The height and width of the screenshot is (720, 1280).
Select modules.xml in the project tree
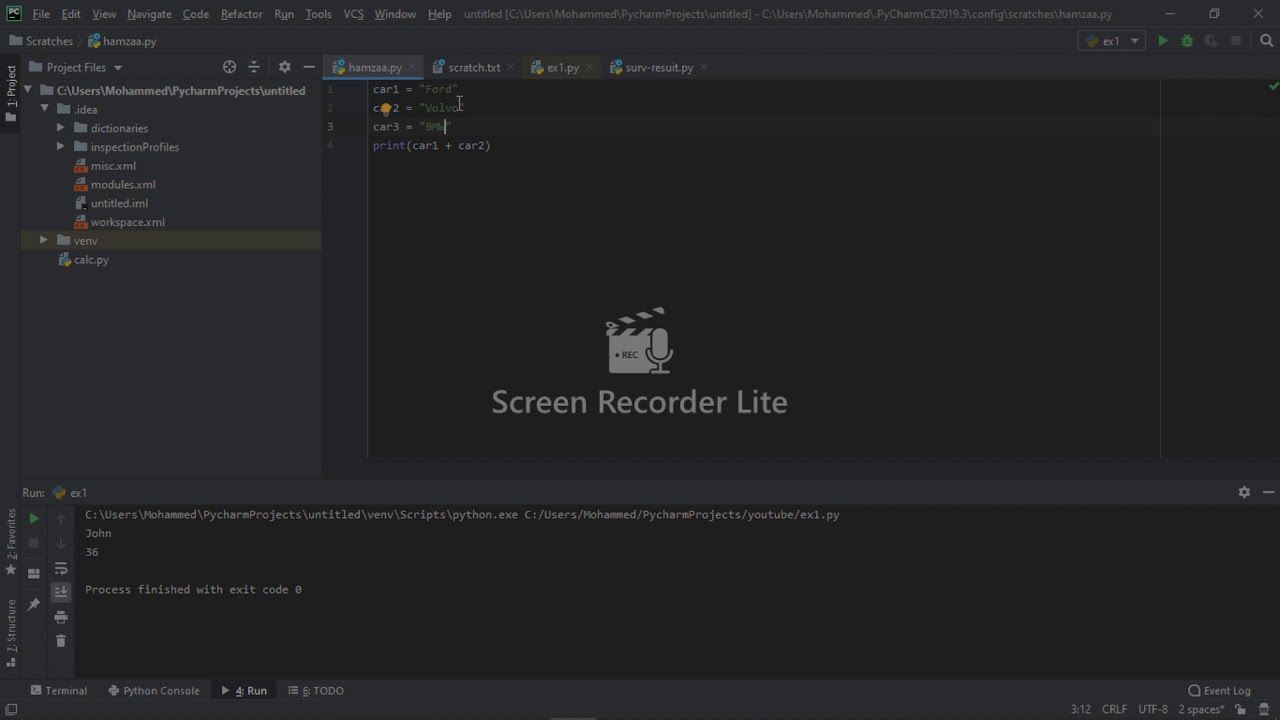pos(123,185)
